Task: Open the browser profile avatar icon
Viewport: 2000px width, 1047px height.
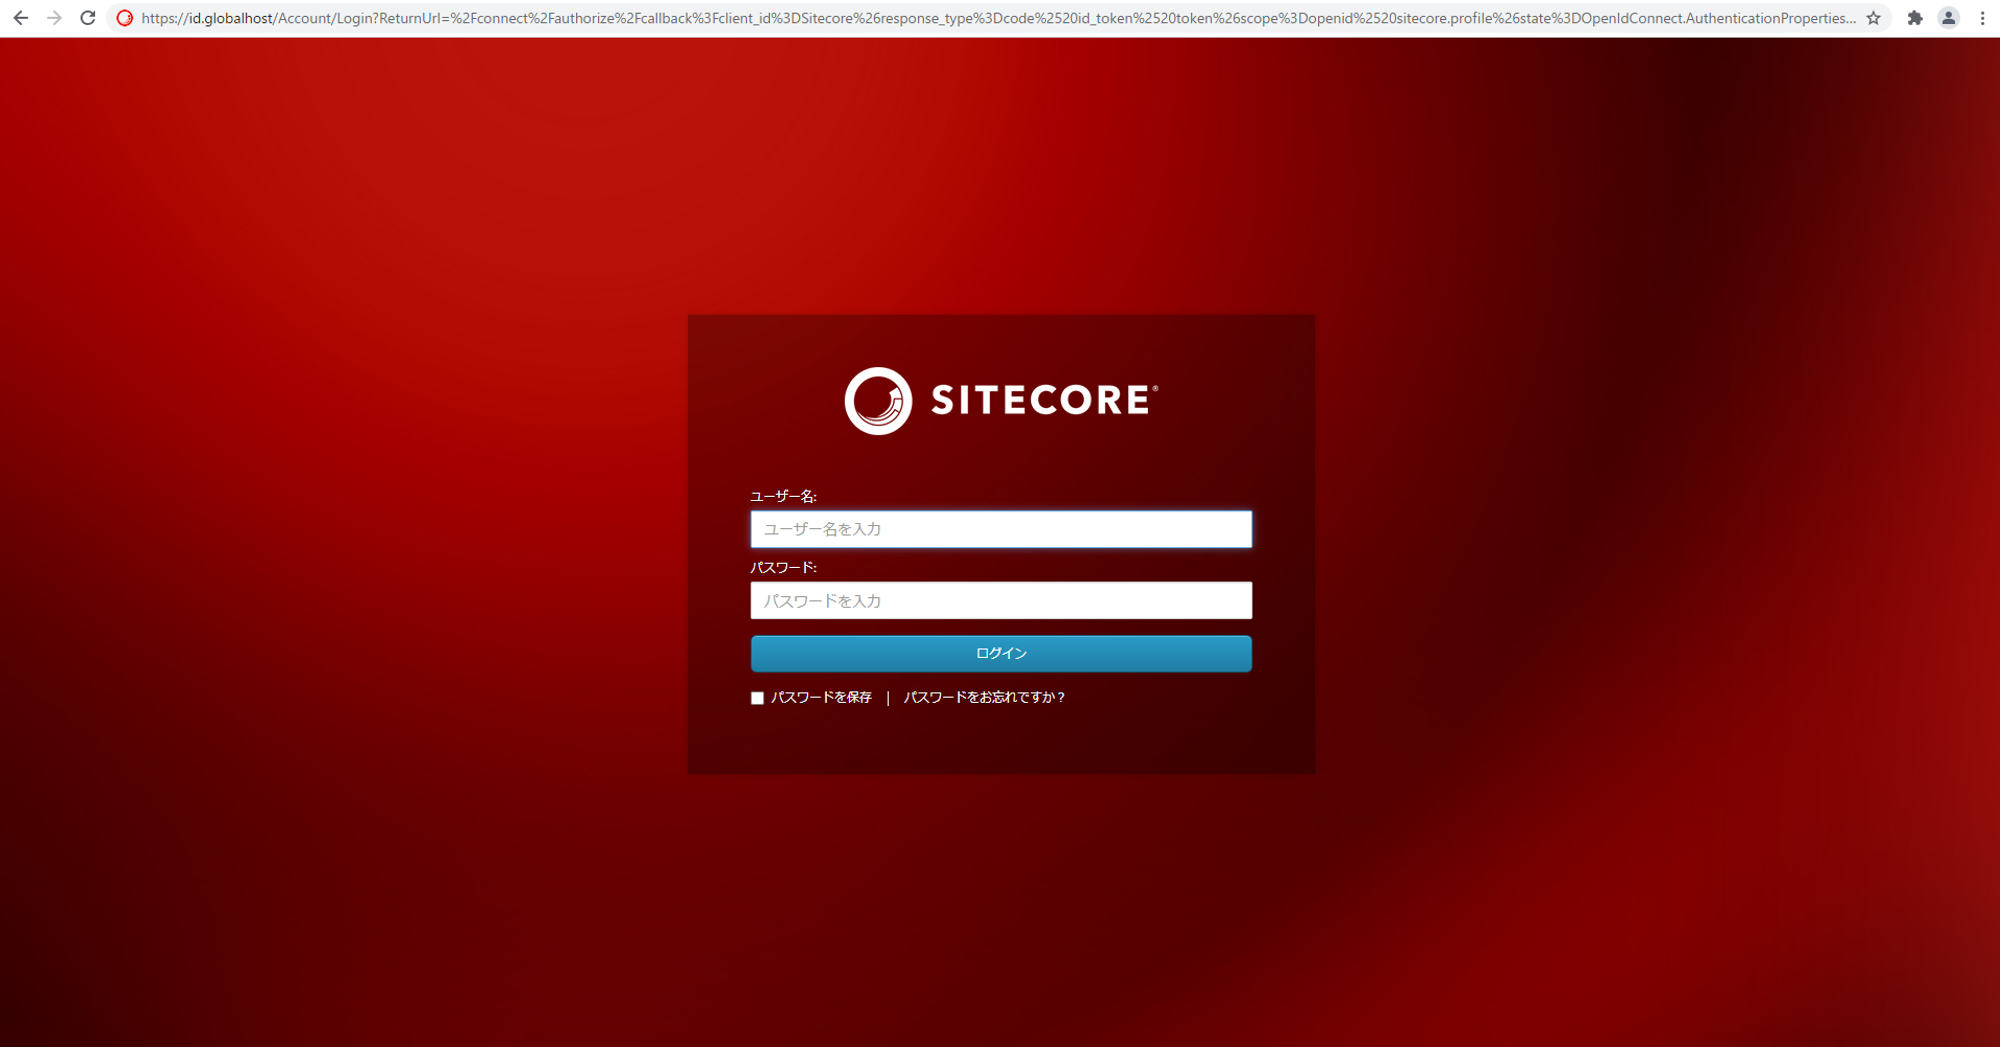Action: pos(1948,18)
